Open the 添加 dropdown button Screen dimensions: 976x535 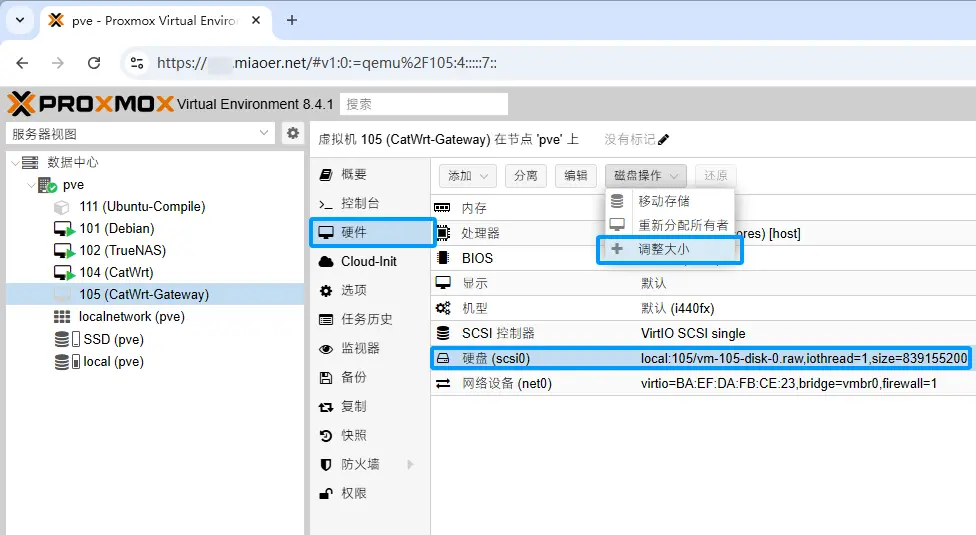pyautogui.click(x=467, y=176)
